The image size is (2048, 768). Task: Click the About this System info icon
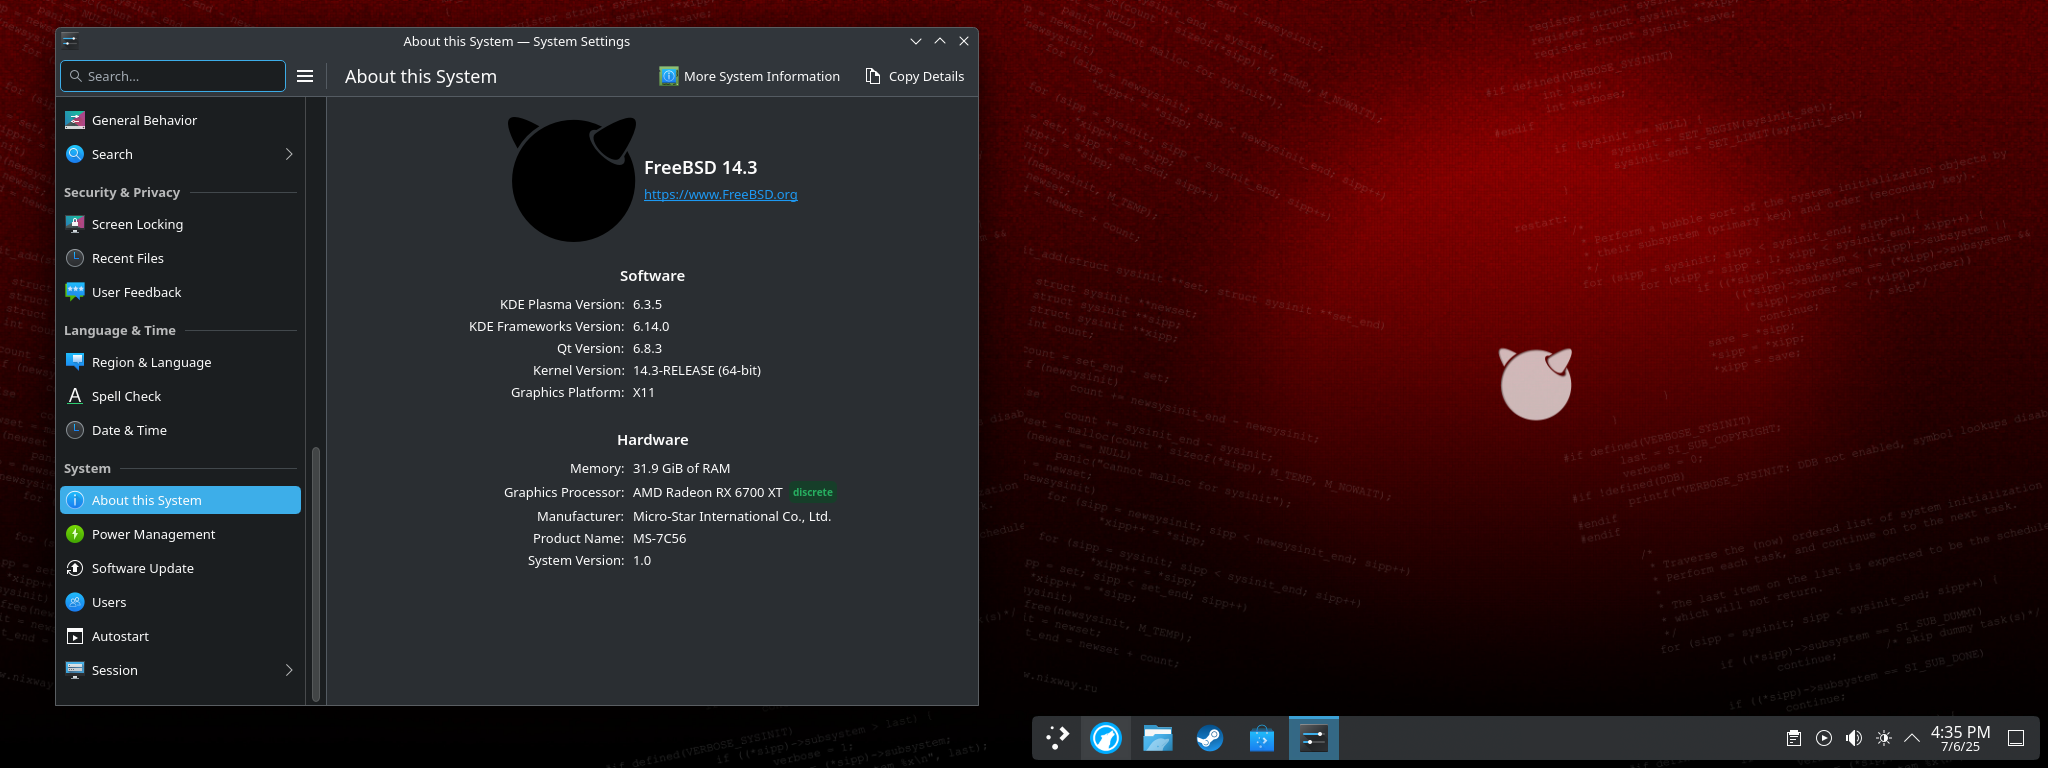click(x=75, y=500)
